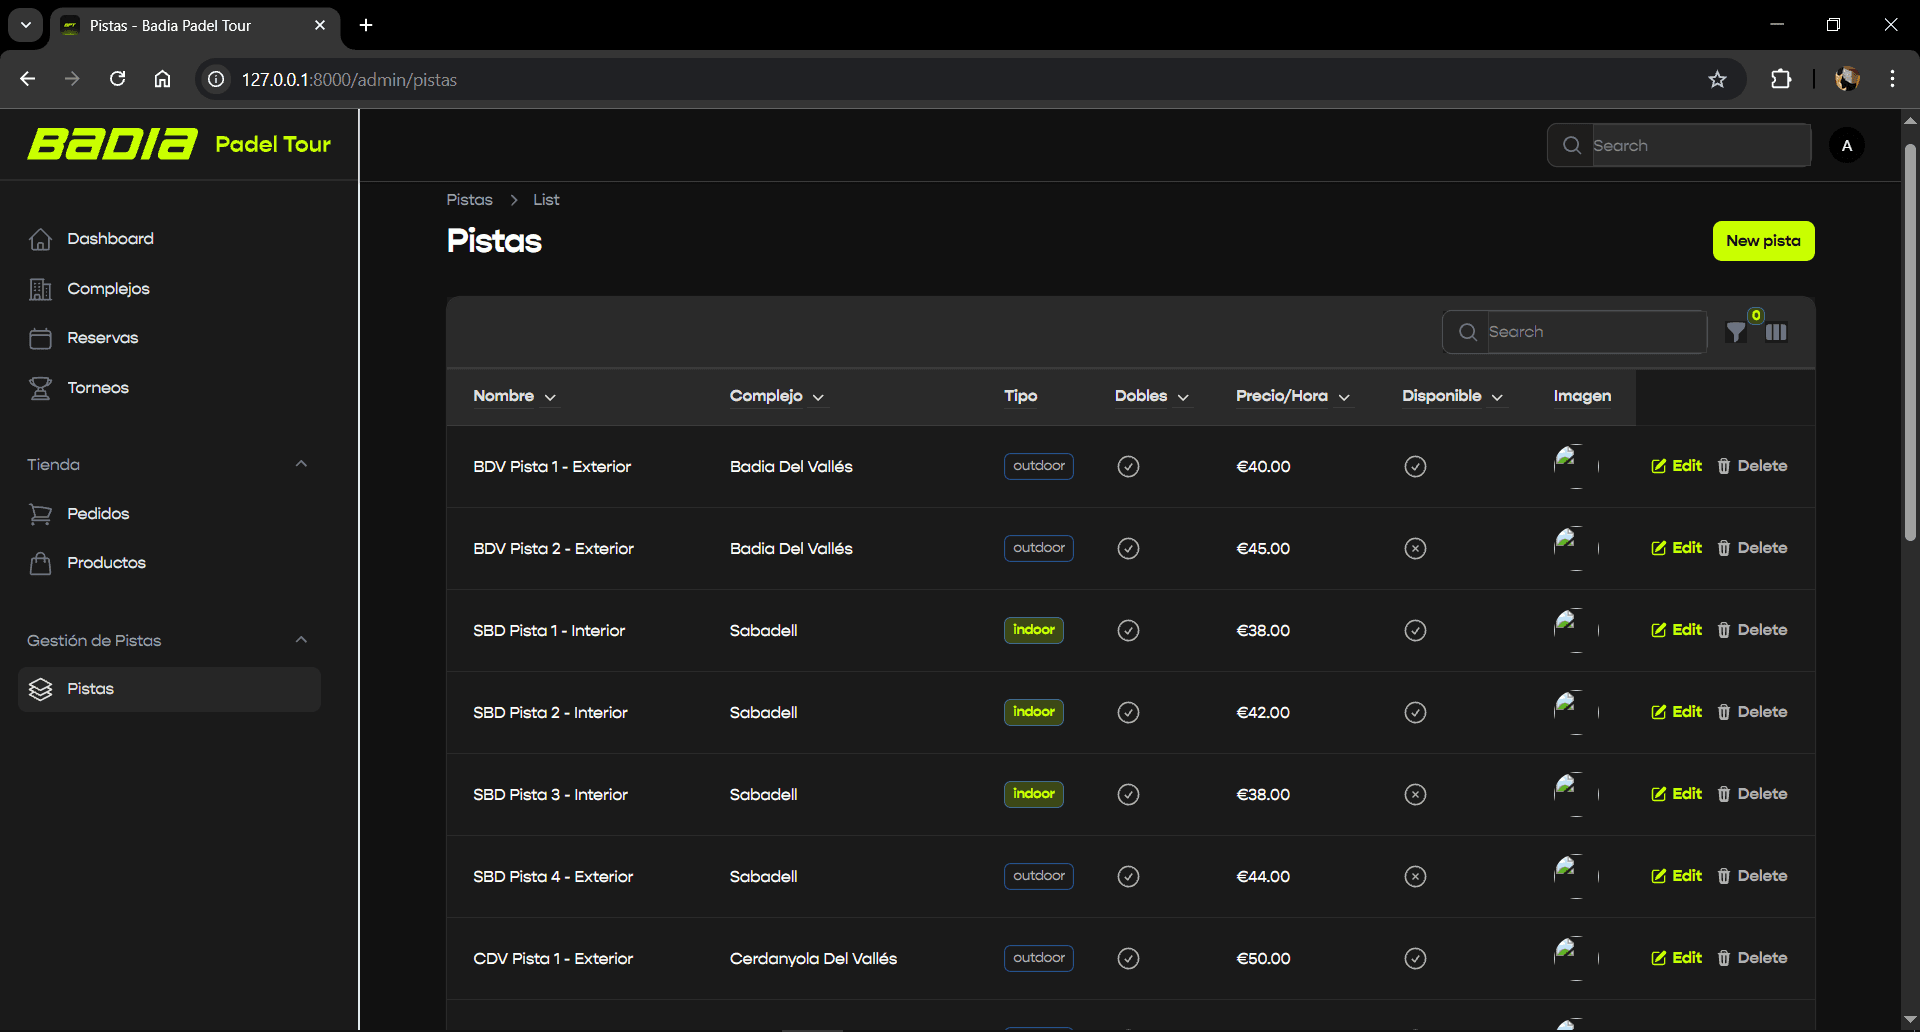Delete SBD Pista 3 - Interior row
The width and height of the screenshot is (1920, 1032).
(1752, 794)
